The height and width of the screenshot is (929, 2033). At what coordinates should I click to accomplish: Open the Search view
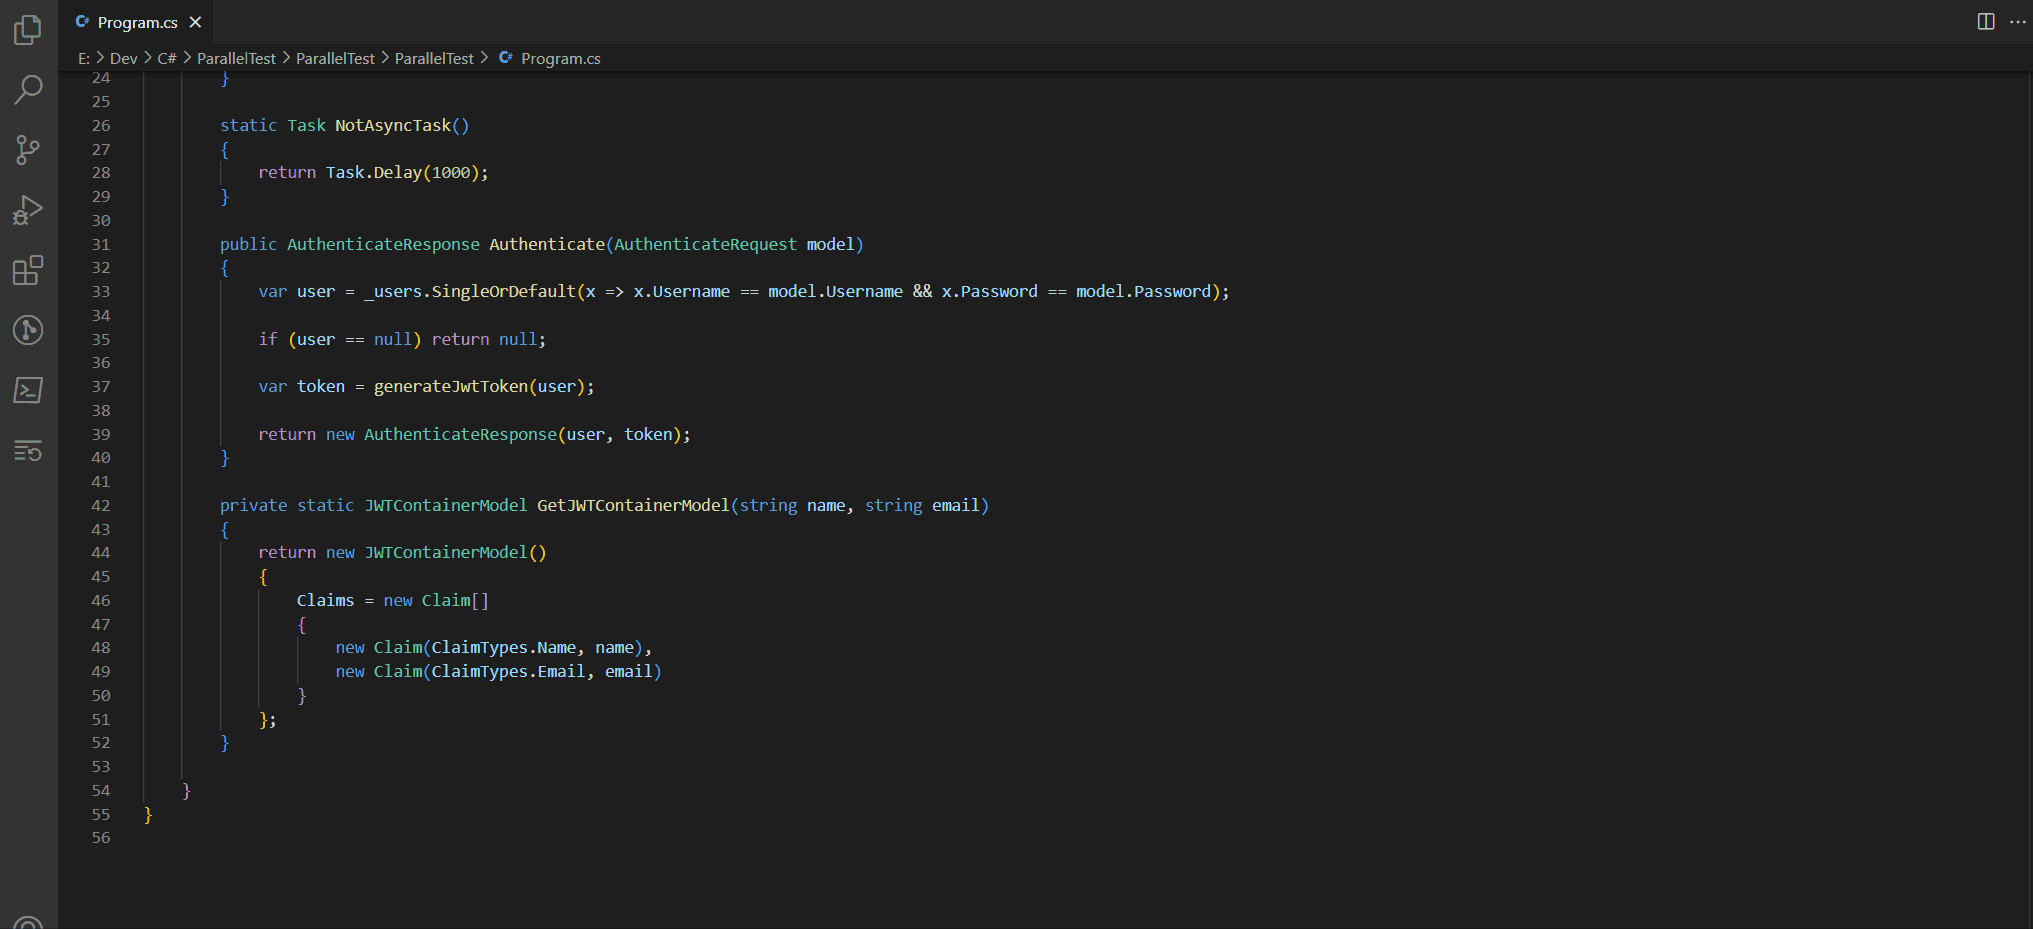28,90
